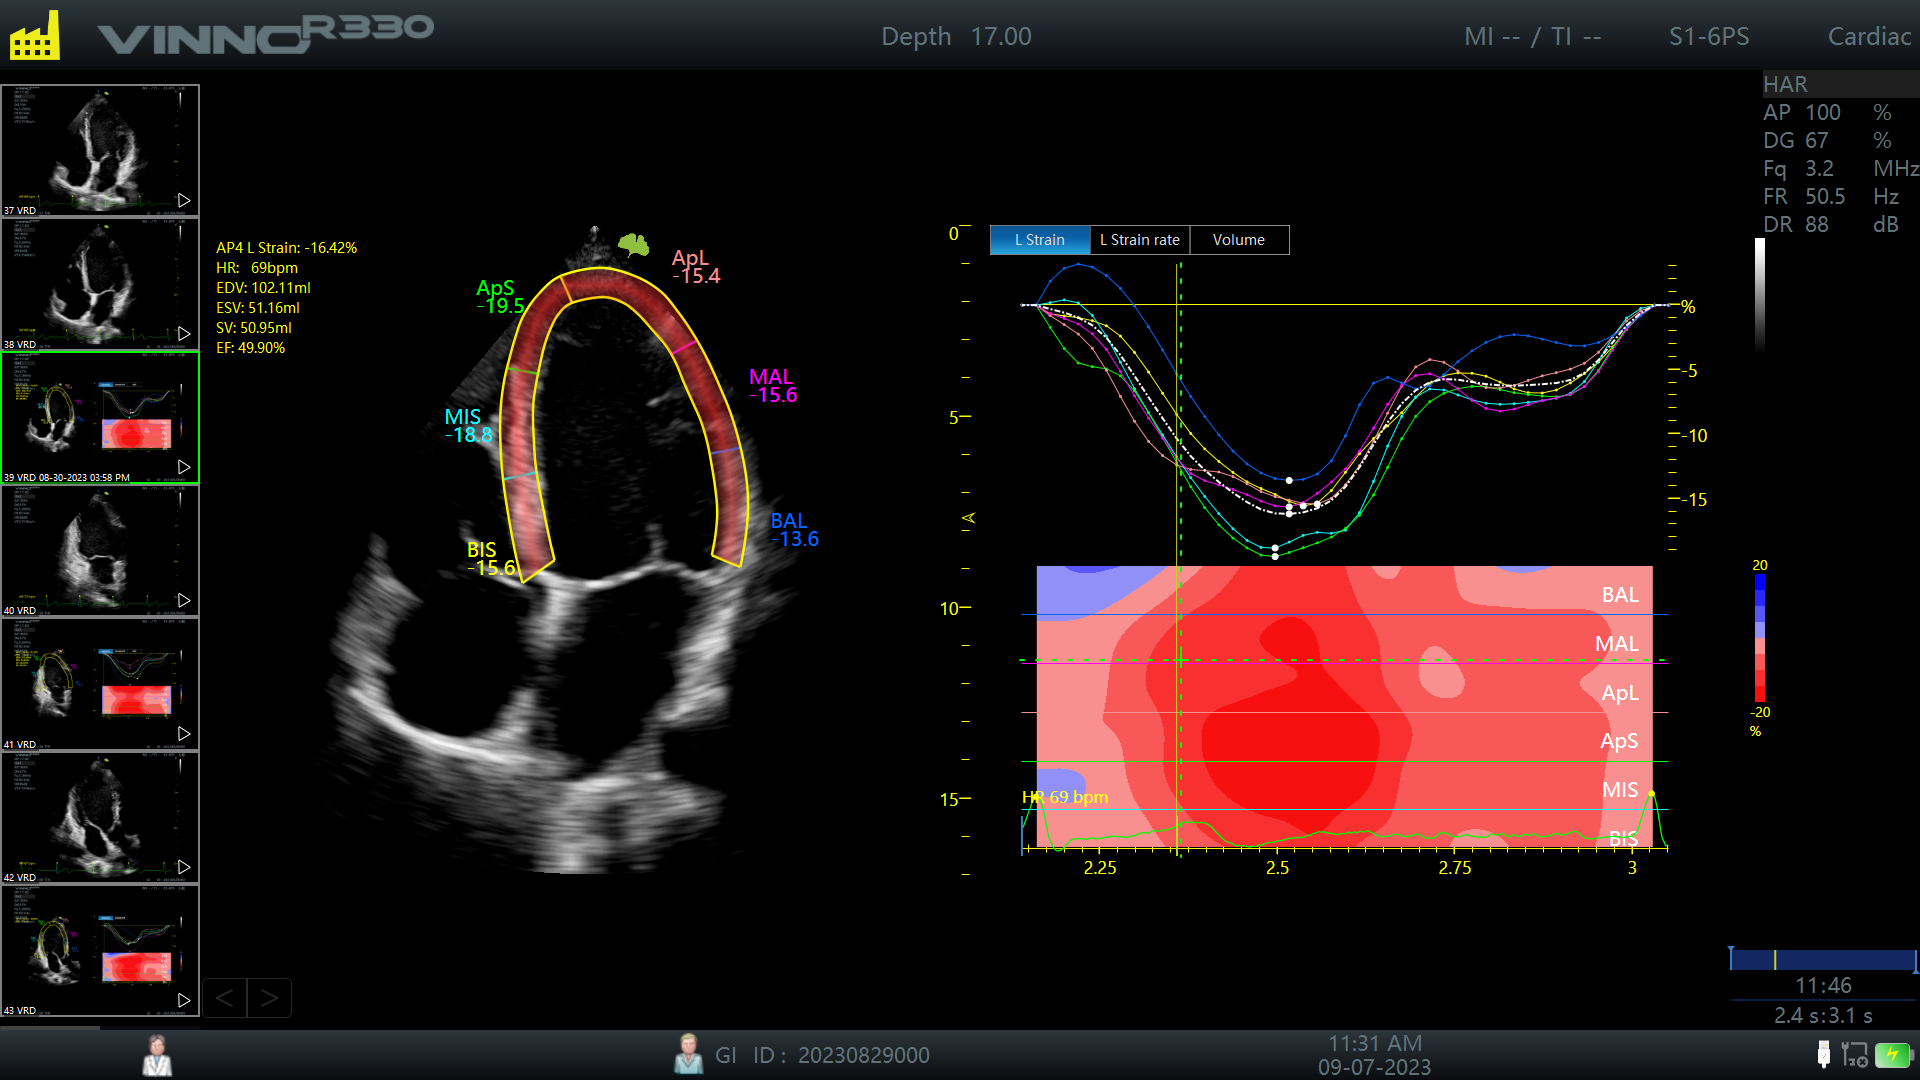1920x1080 pixels.
Task: Go to previous page of thumbnails
Action: [225, 998]
